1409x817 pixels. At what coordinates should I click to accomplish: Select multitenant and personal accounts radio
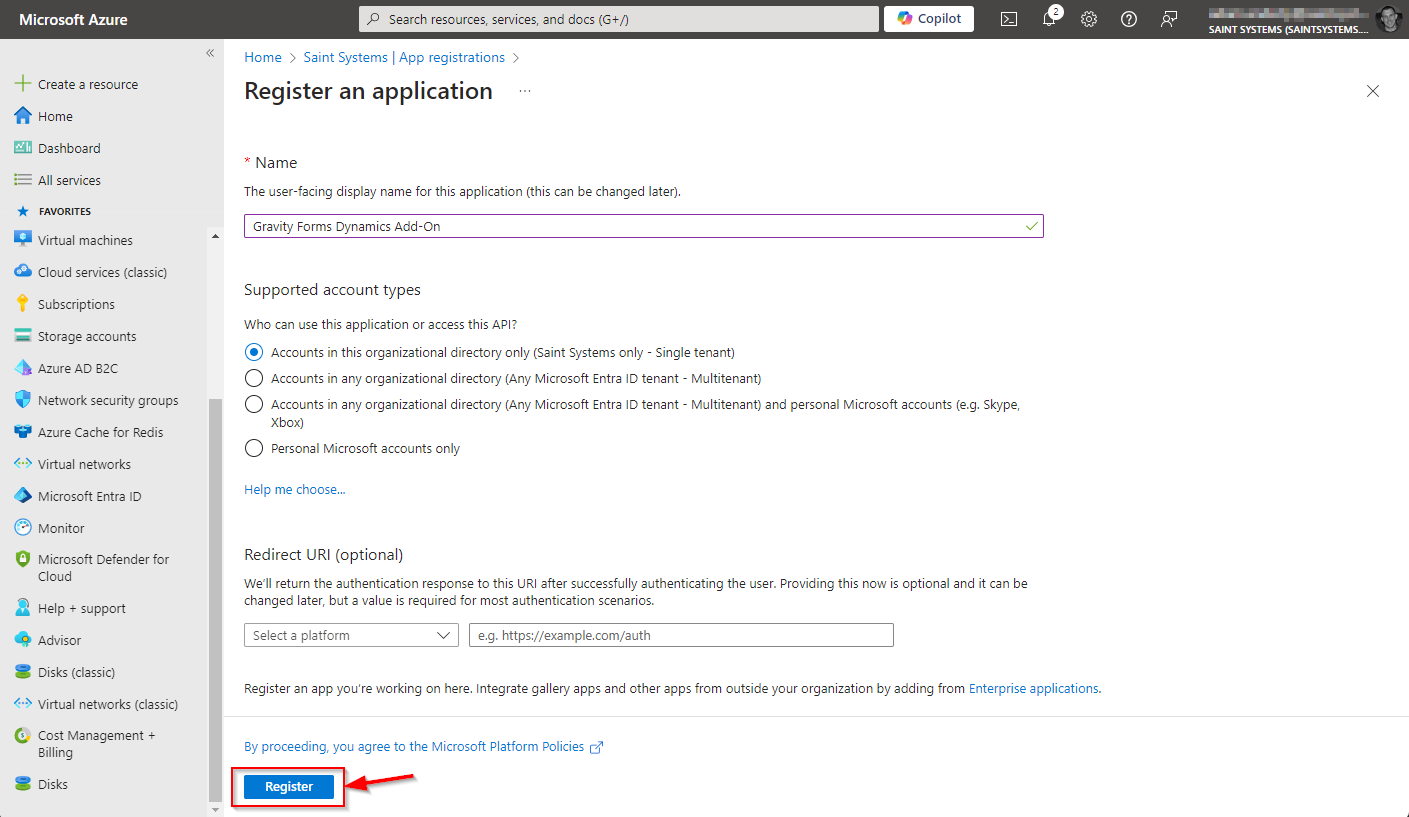[254, 404]
